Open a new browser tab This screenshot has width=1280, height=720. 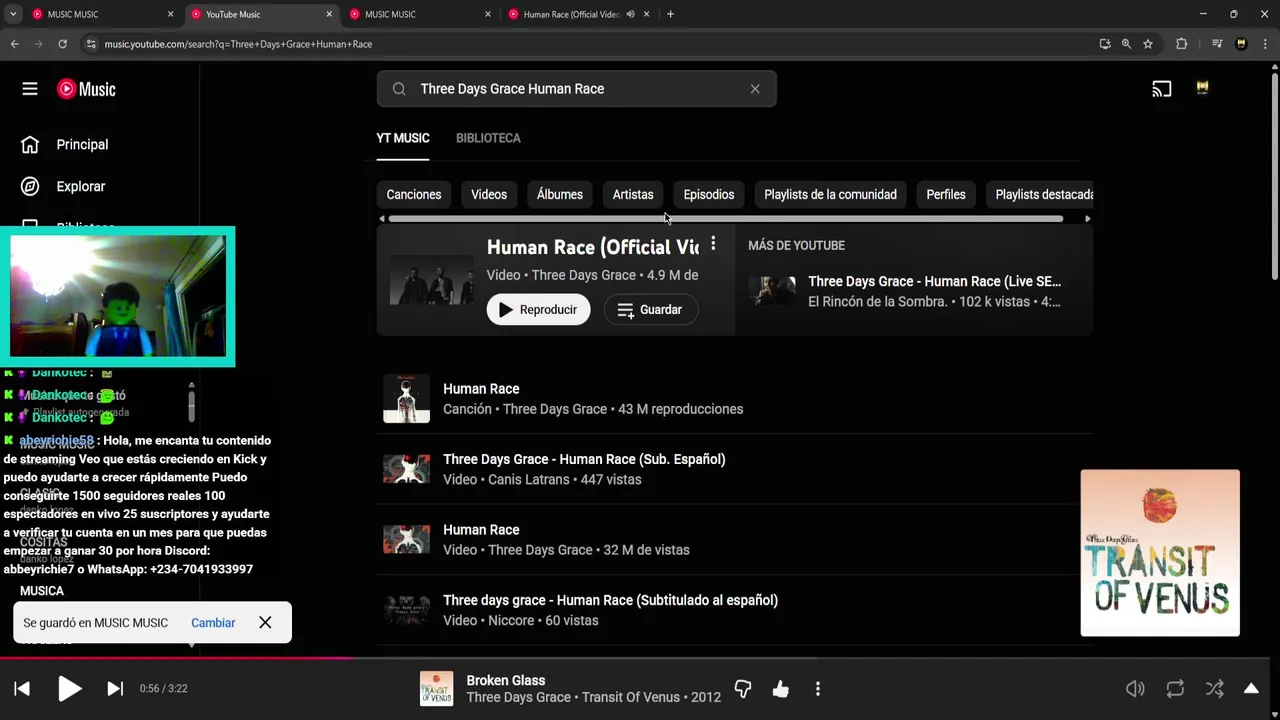[x=670, y=14]
